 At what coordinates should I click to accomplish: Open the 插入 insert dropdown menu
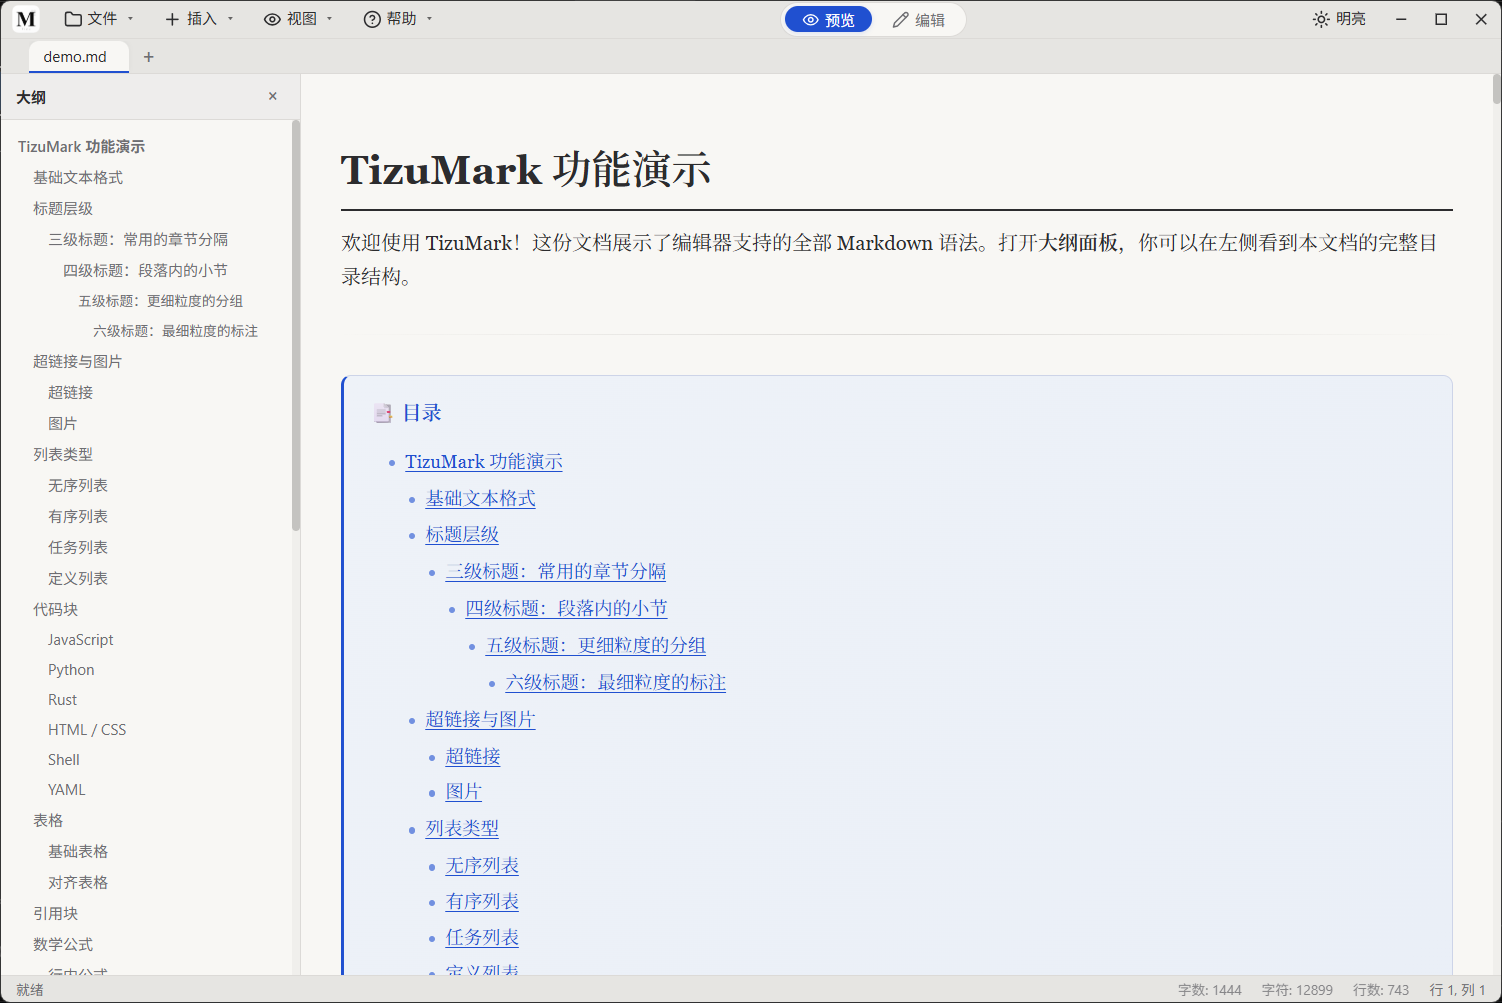199,19
